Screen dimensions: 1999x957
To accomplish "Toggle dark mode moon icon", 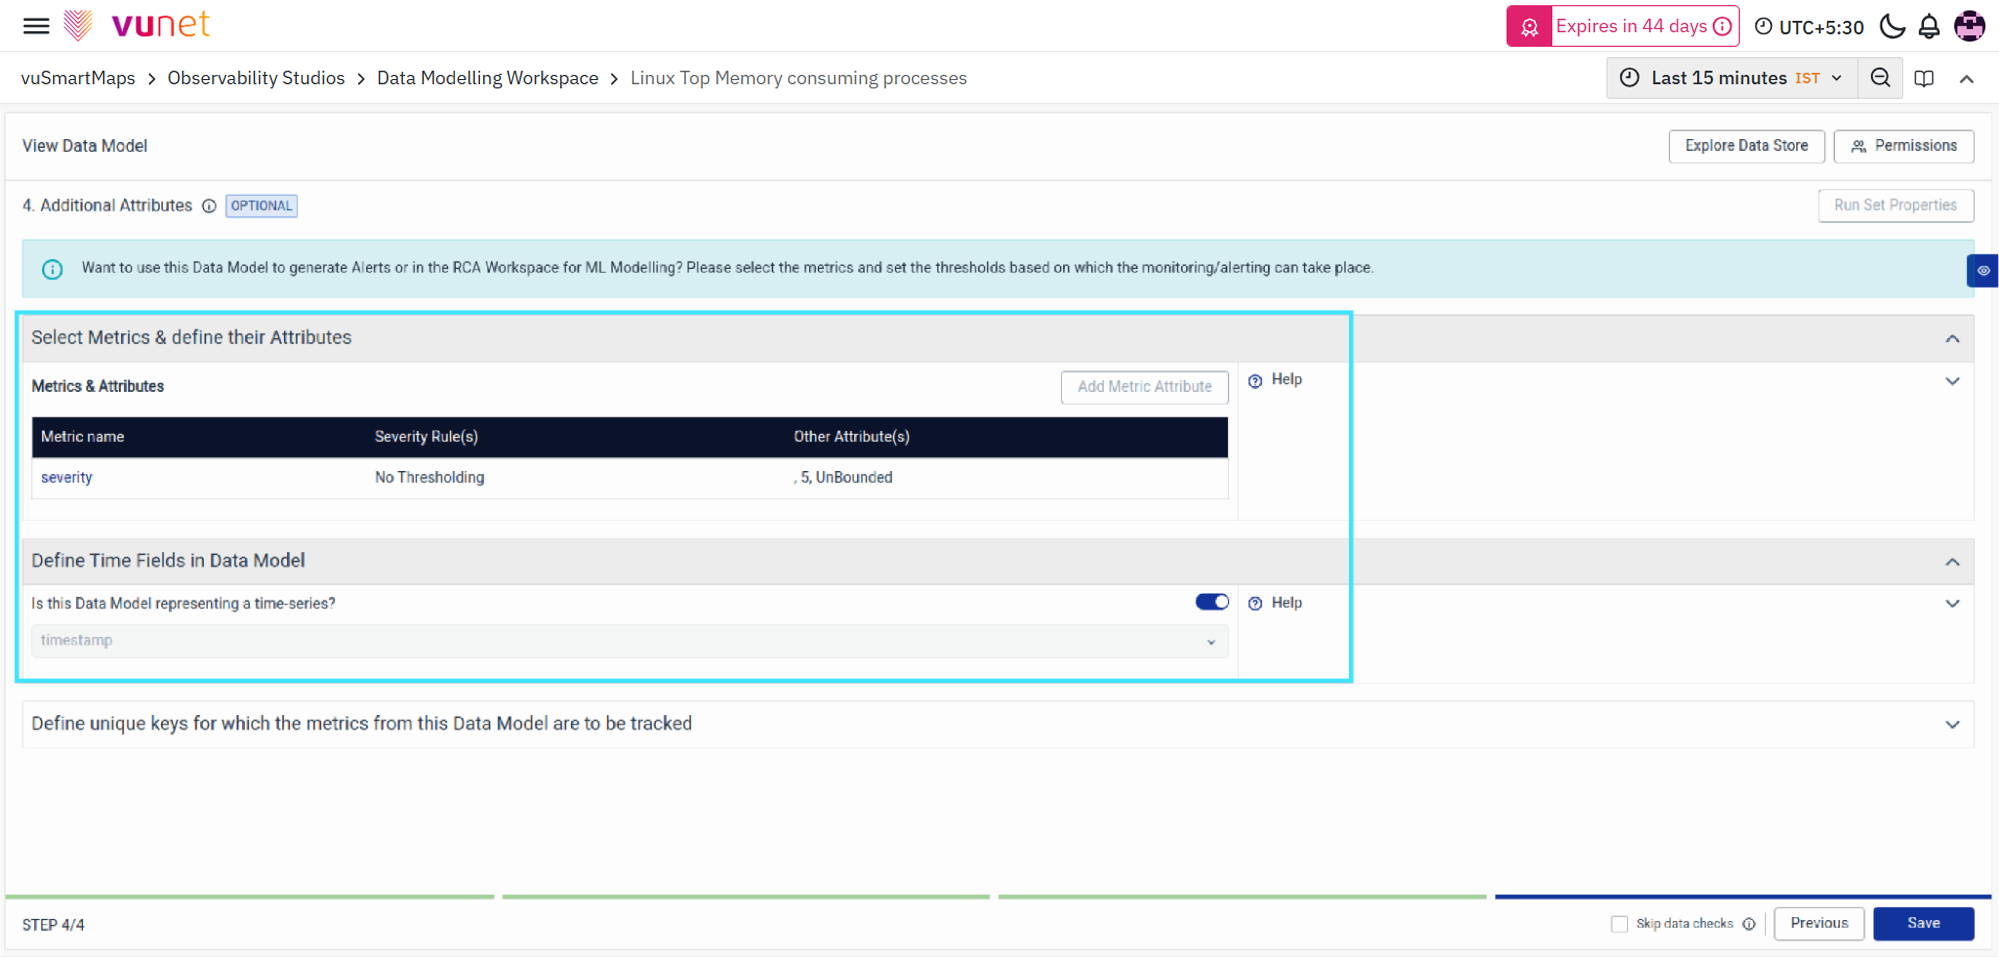I will point(1892,26).
